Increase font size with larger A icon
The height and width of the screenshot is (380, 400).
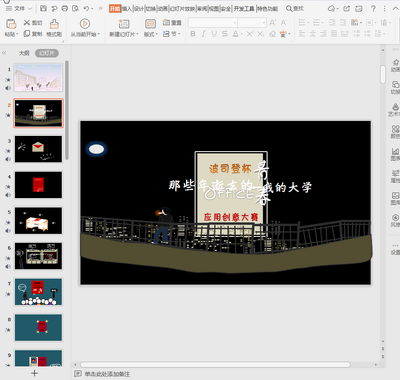272,23
